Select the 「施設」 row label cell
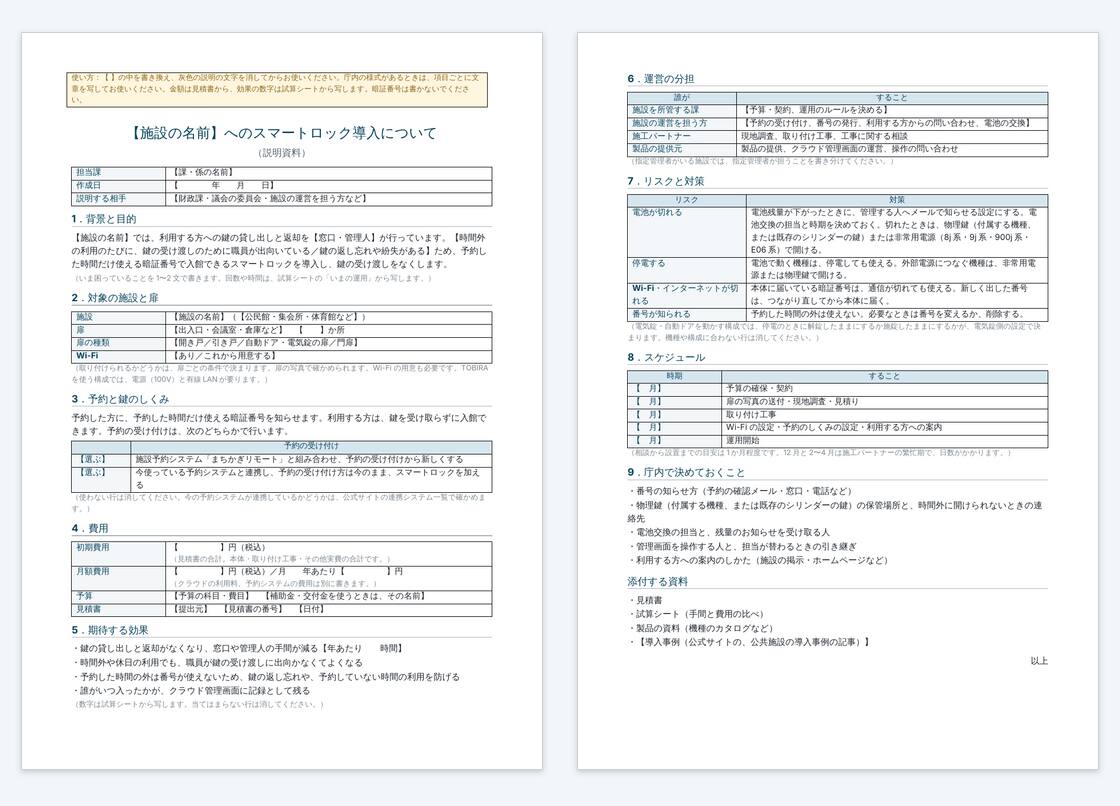Image resolution: width=1120 pixels, height=806 pixels. point(119,317)
